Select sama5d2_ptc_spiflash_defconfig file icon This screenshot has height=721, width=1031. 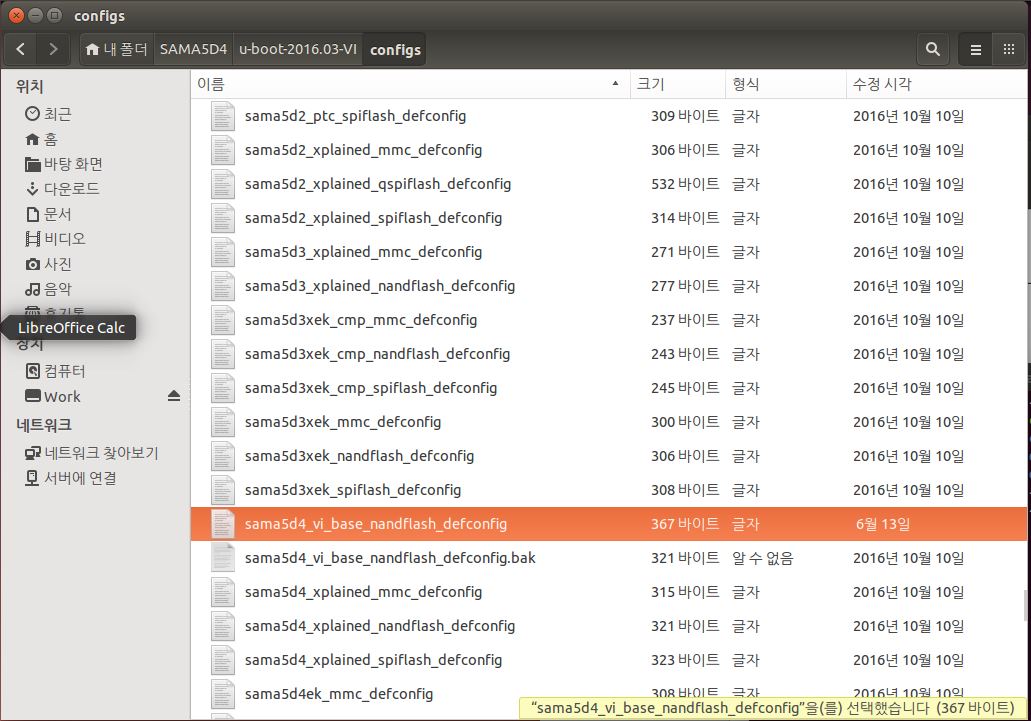click(222, 116)
